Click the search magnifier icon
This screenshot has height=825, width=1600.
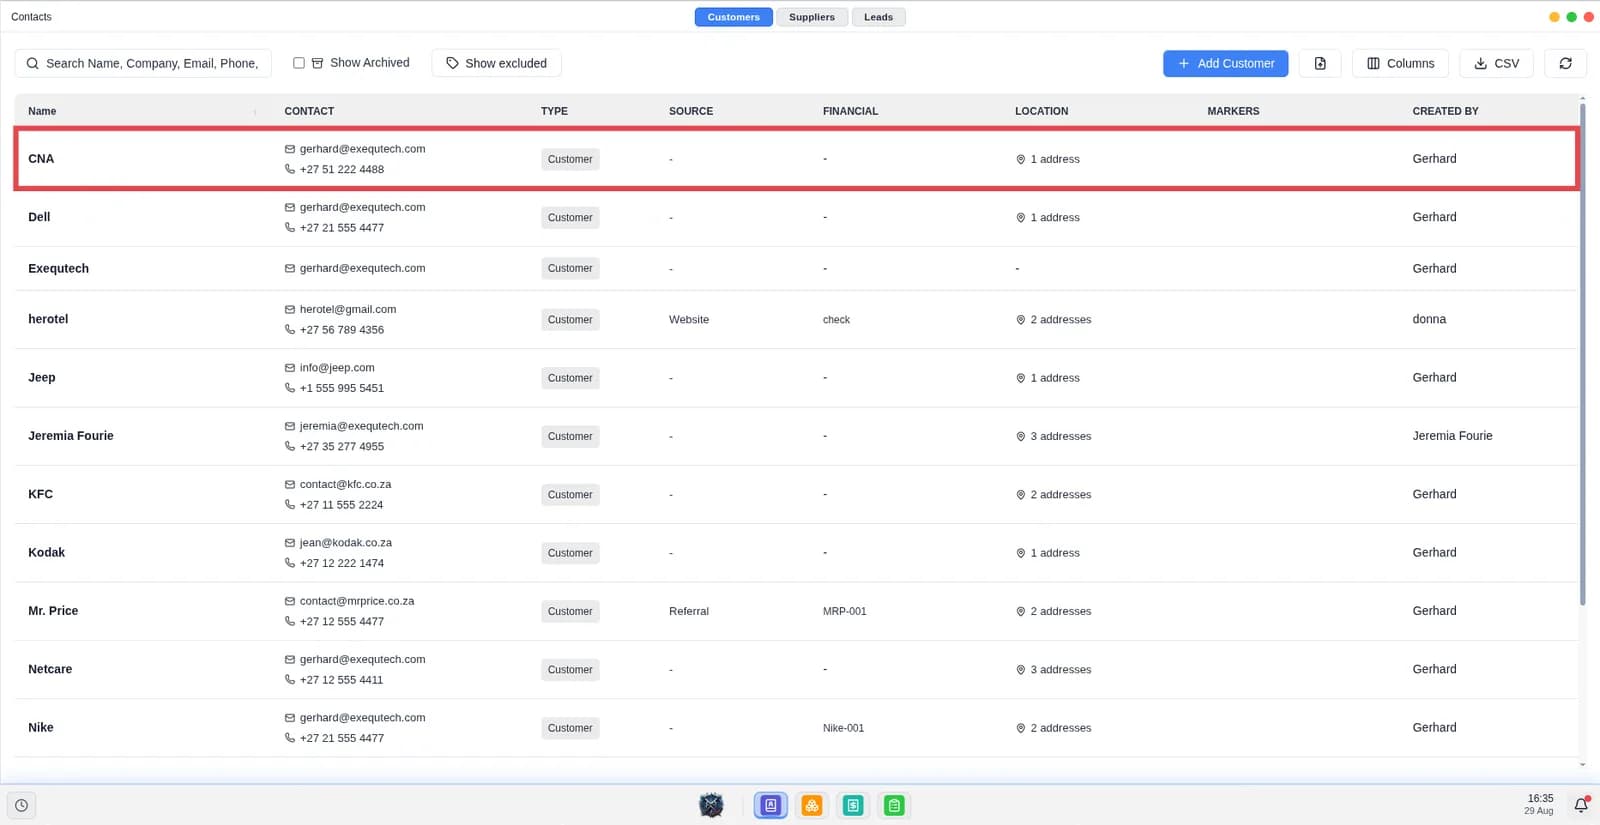33,63
